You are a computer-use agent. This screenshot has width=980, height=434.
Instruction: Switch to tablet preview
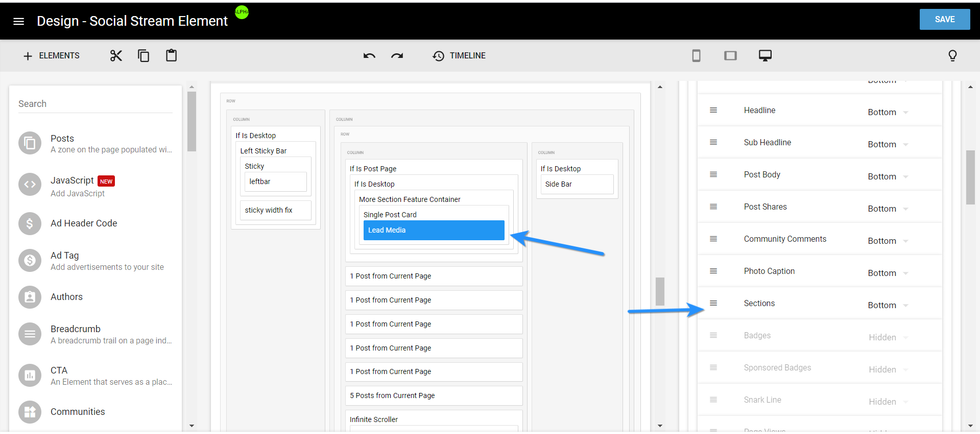(x=730, y=56)
